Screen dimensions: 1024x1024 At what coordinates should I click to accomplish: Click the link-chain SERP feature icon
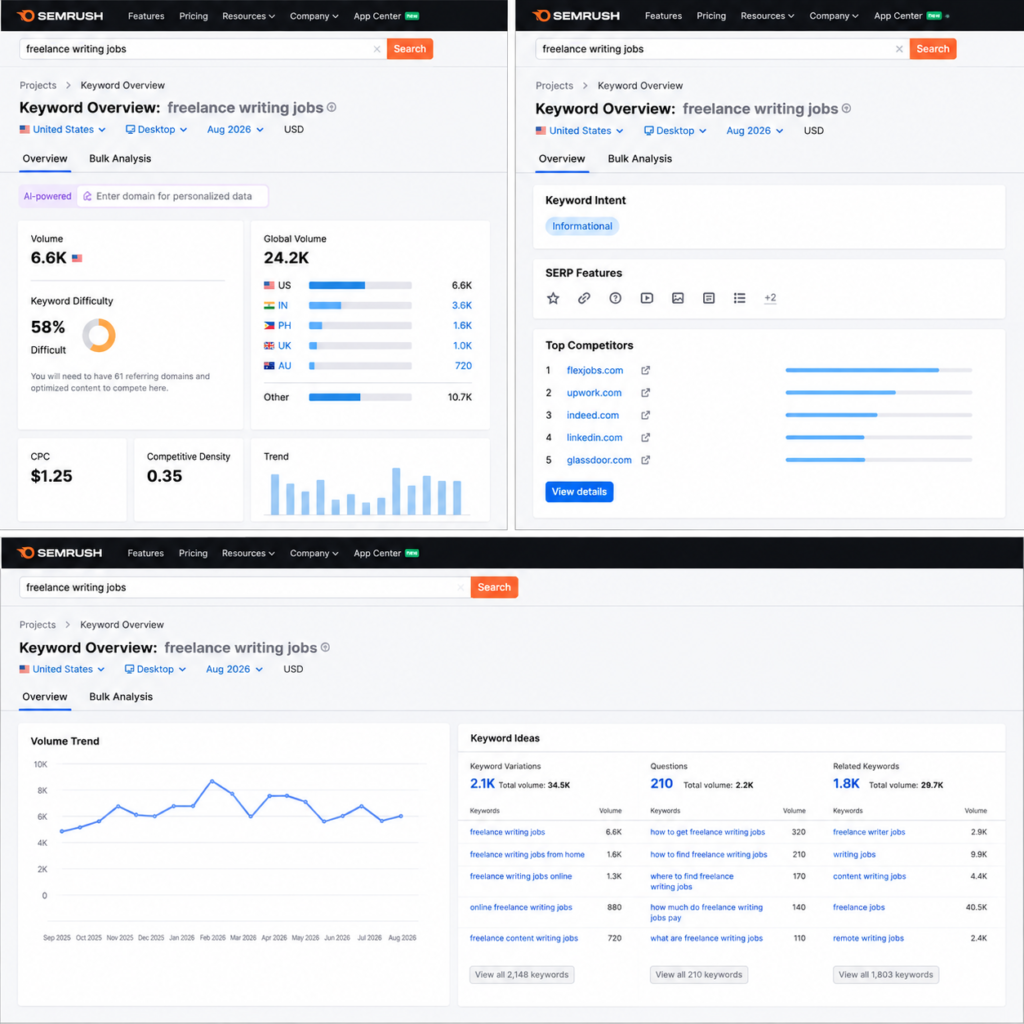[584, 298]
